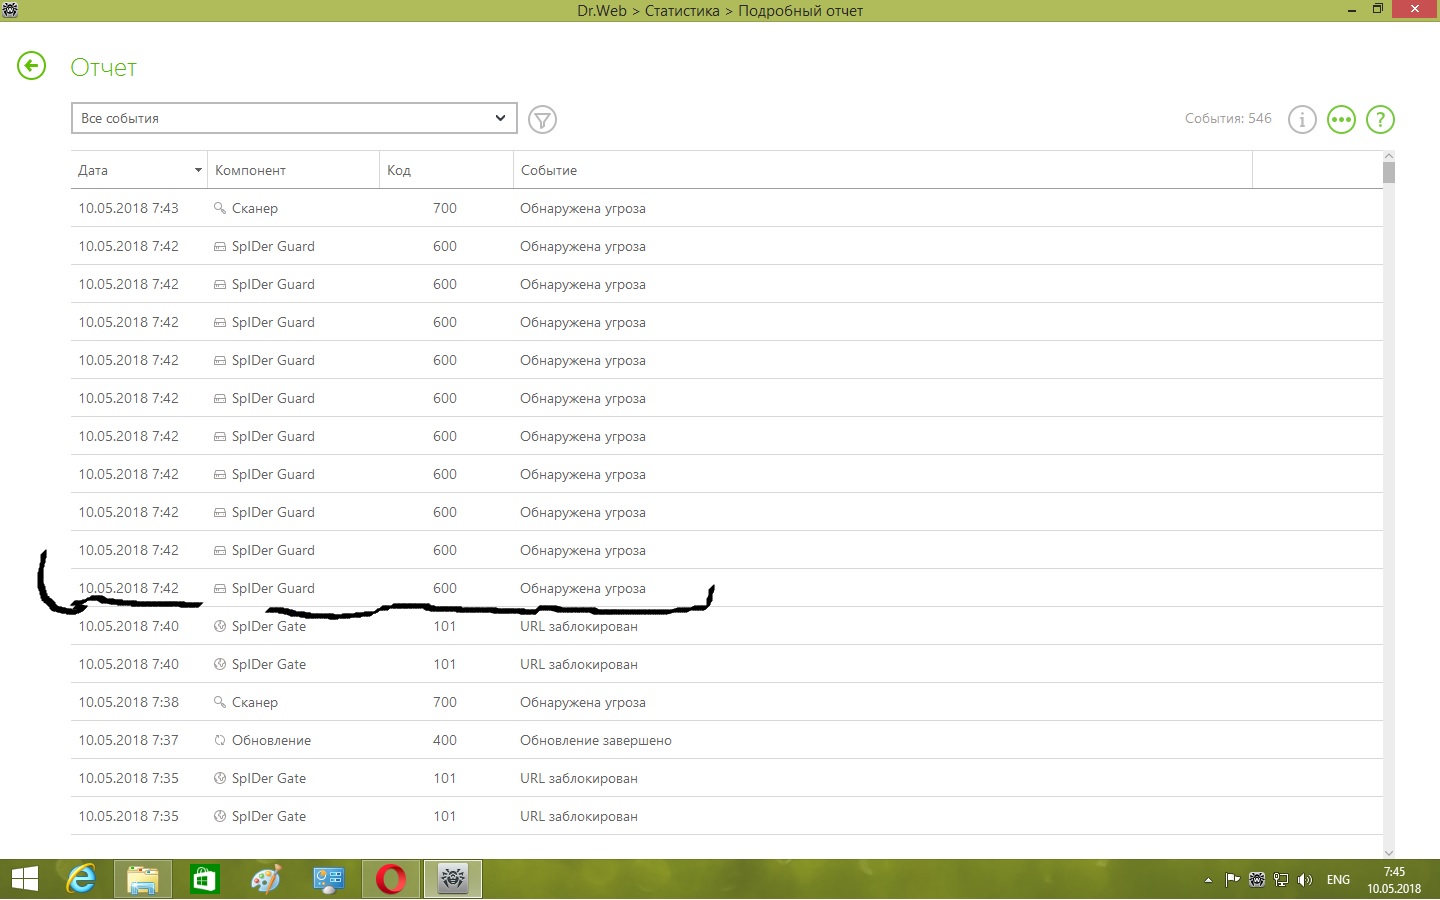
Task: Open the event filter funnel icon
Action: (x=542, y=120)
